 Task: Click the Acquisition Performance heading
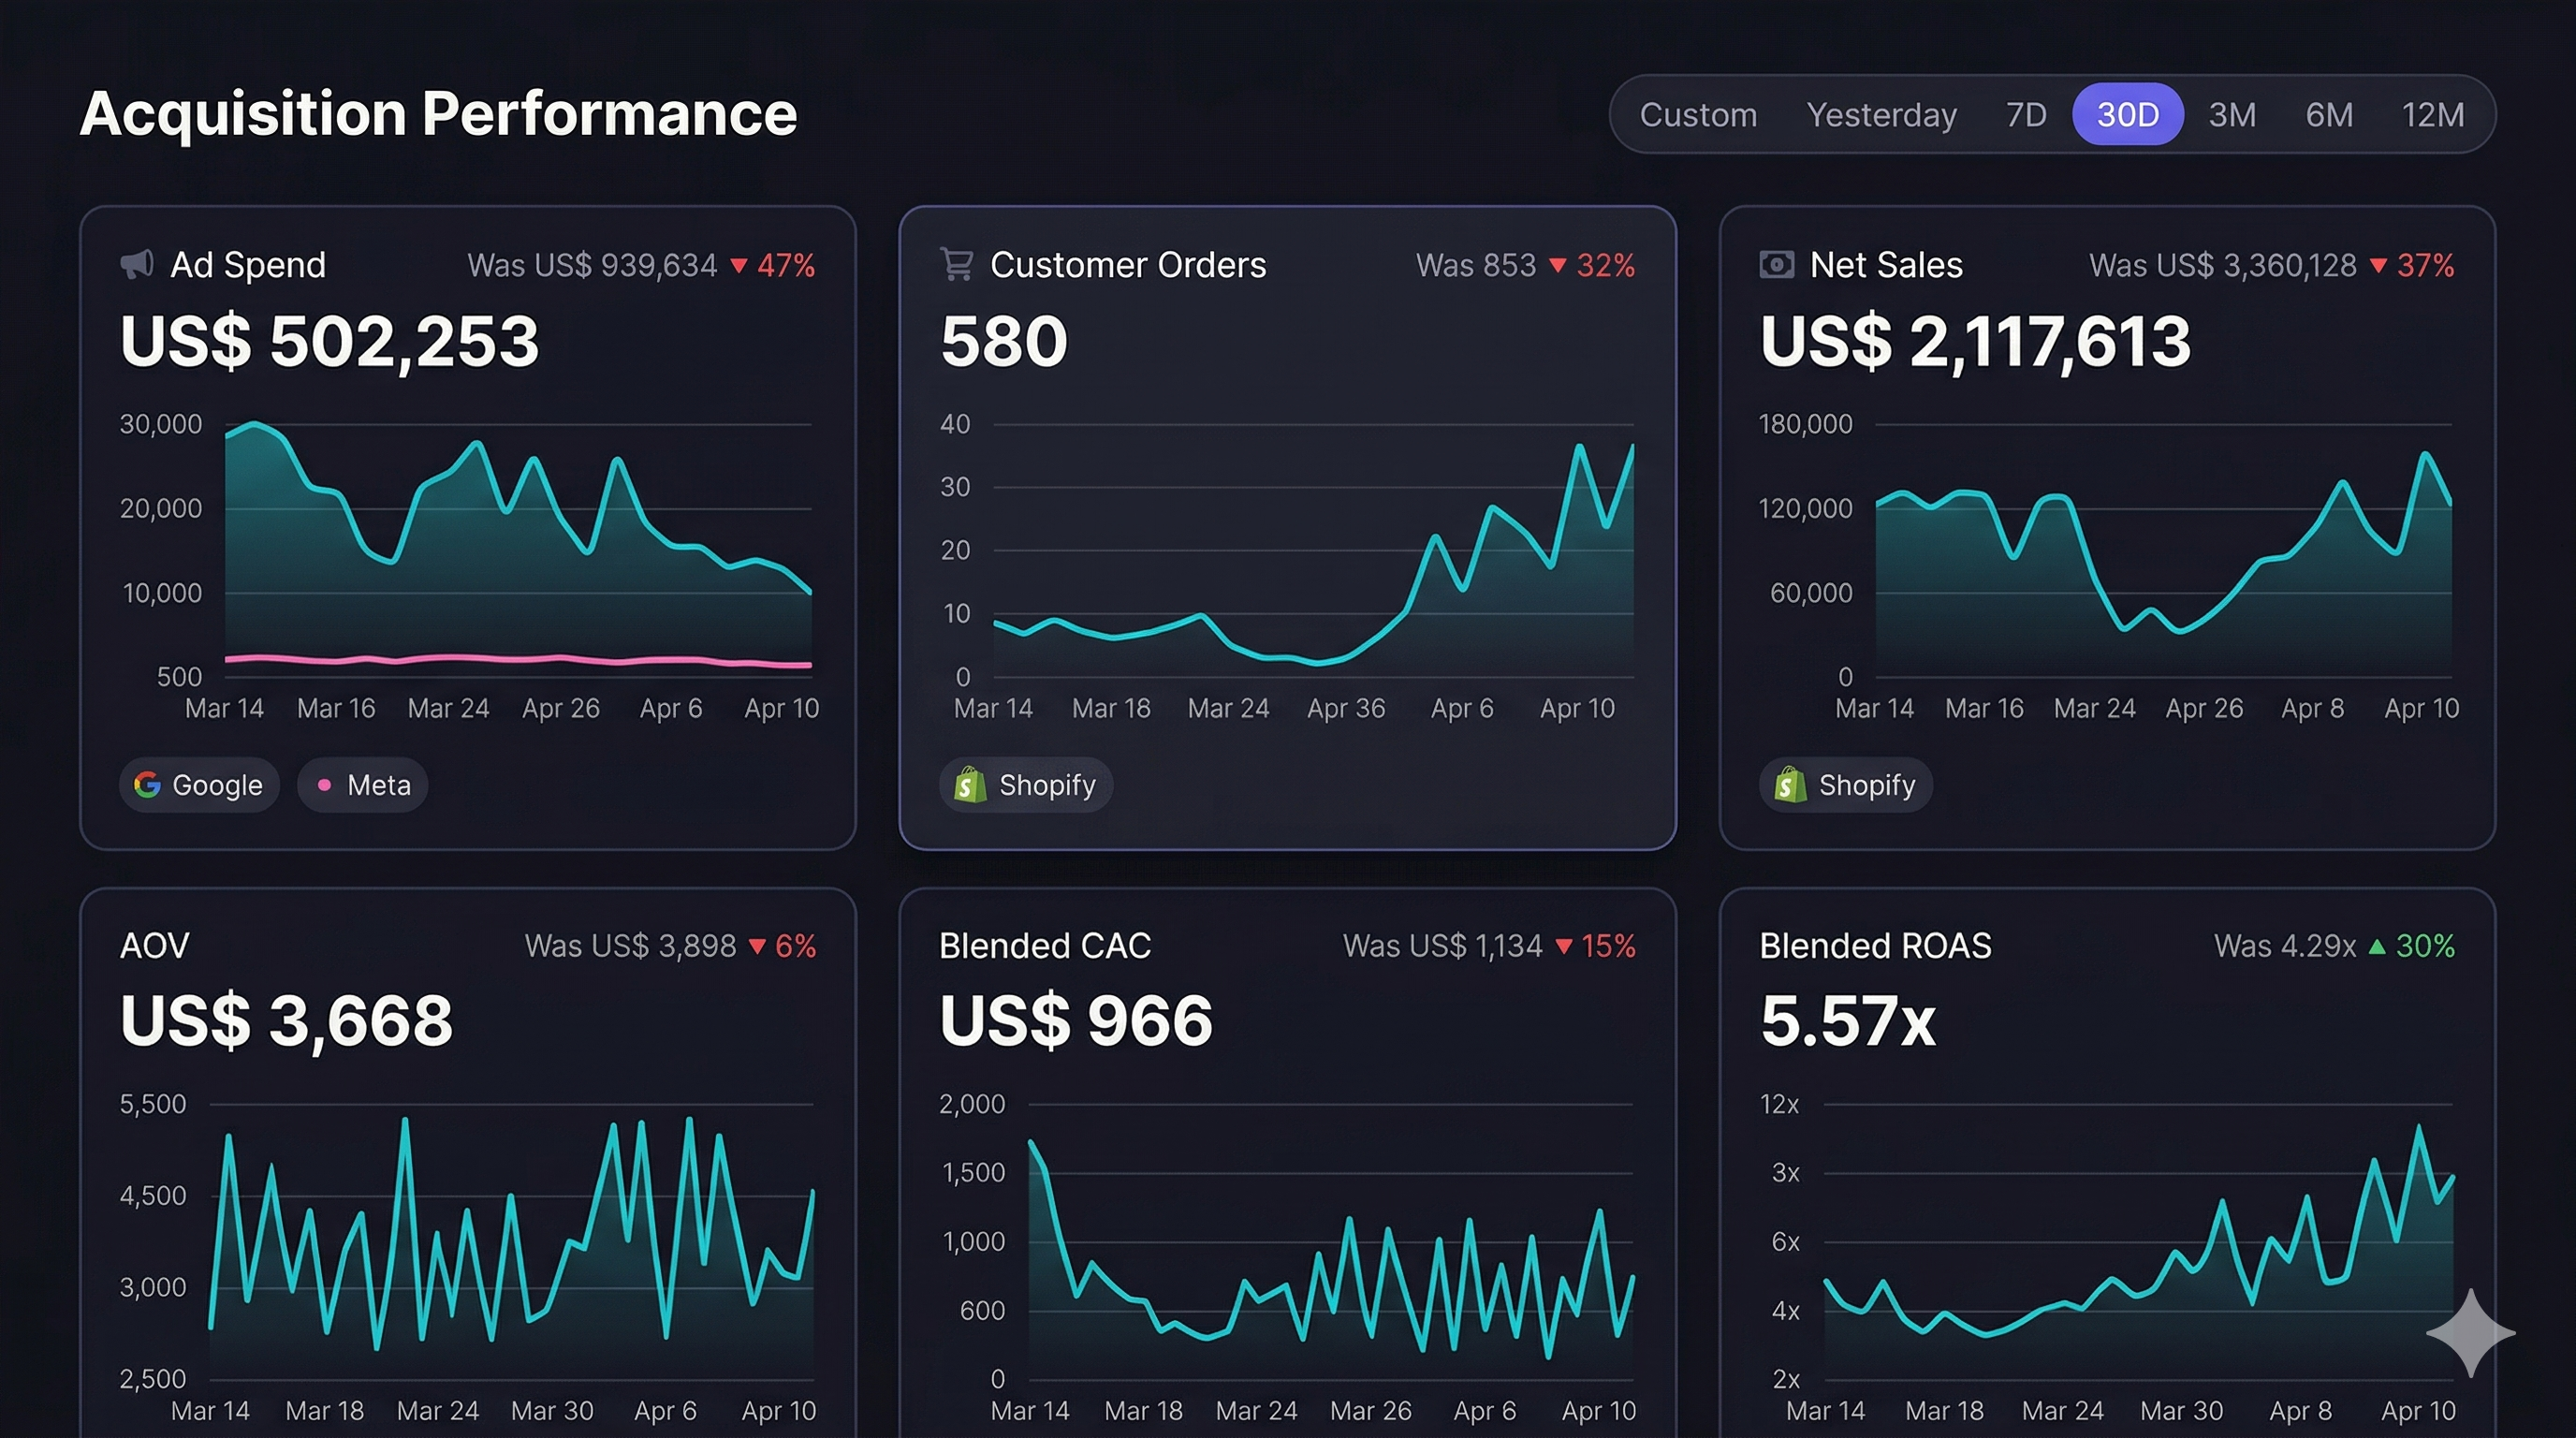pyautogui.click(x=438, y=113)
